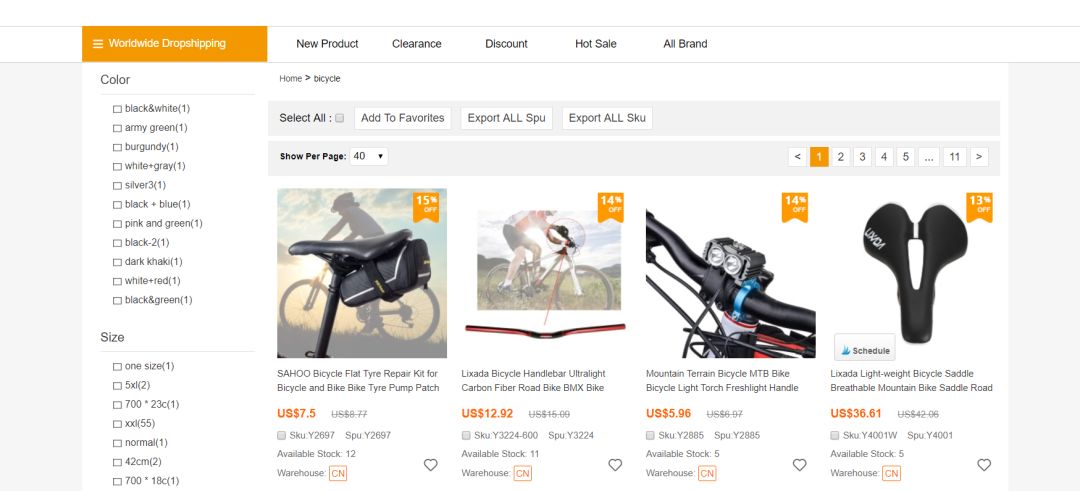Screen dimensions: 1080x491
Task: Open the Show Per Page dropdown
Action: pos(369,156)
